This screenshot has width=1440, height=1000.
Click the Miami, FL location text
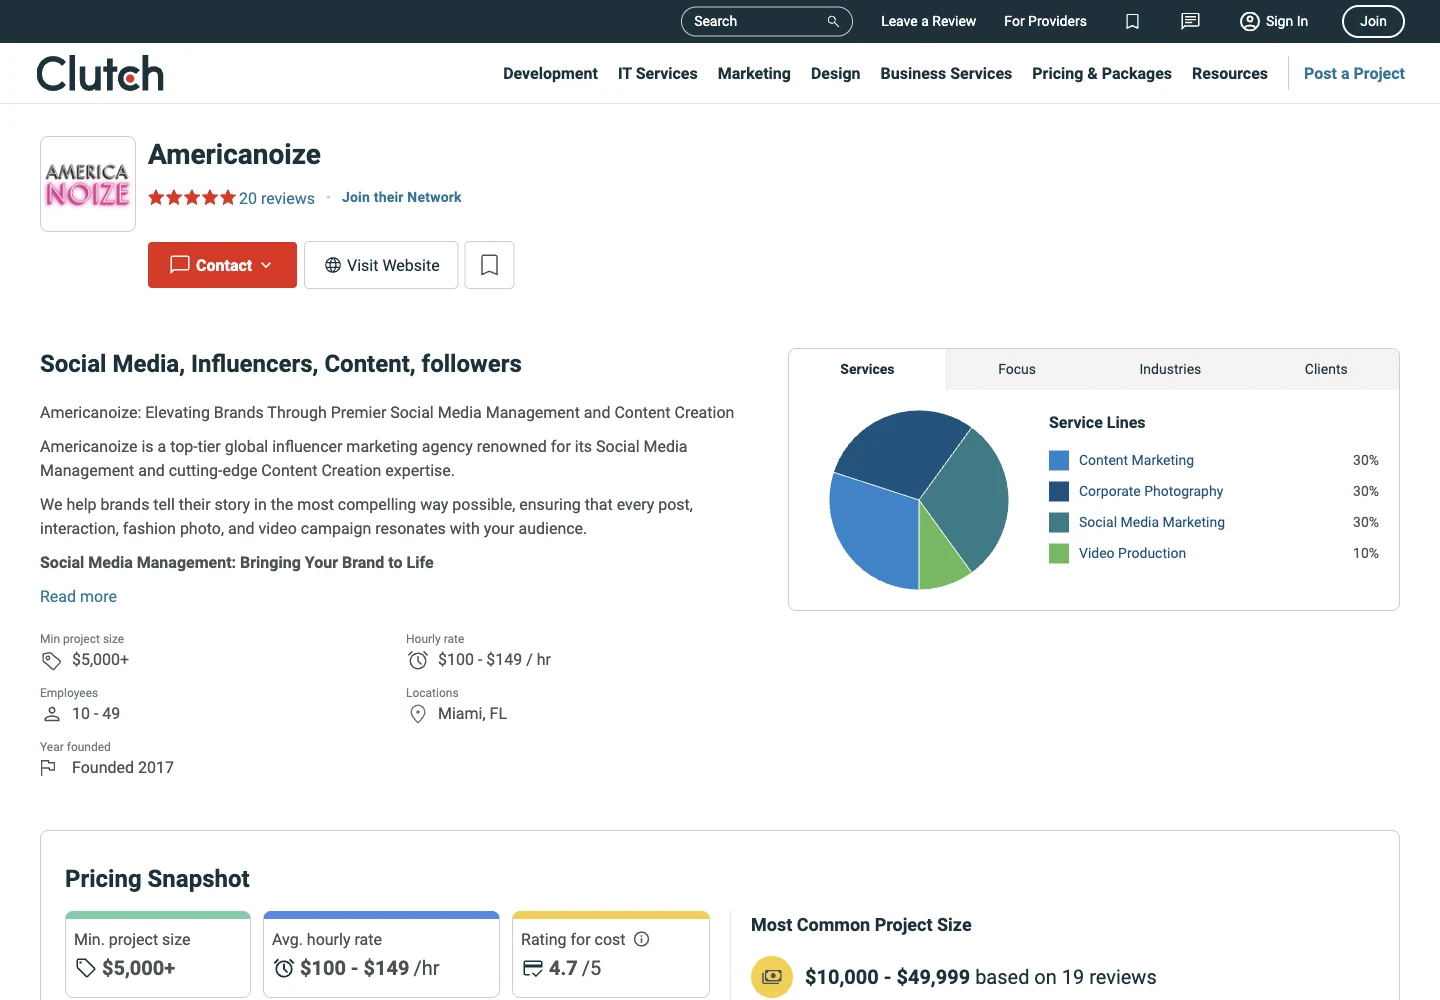tap(472, 714)
